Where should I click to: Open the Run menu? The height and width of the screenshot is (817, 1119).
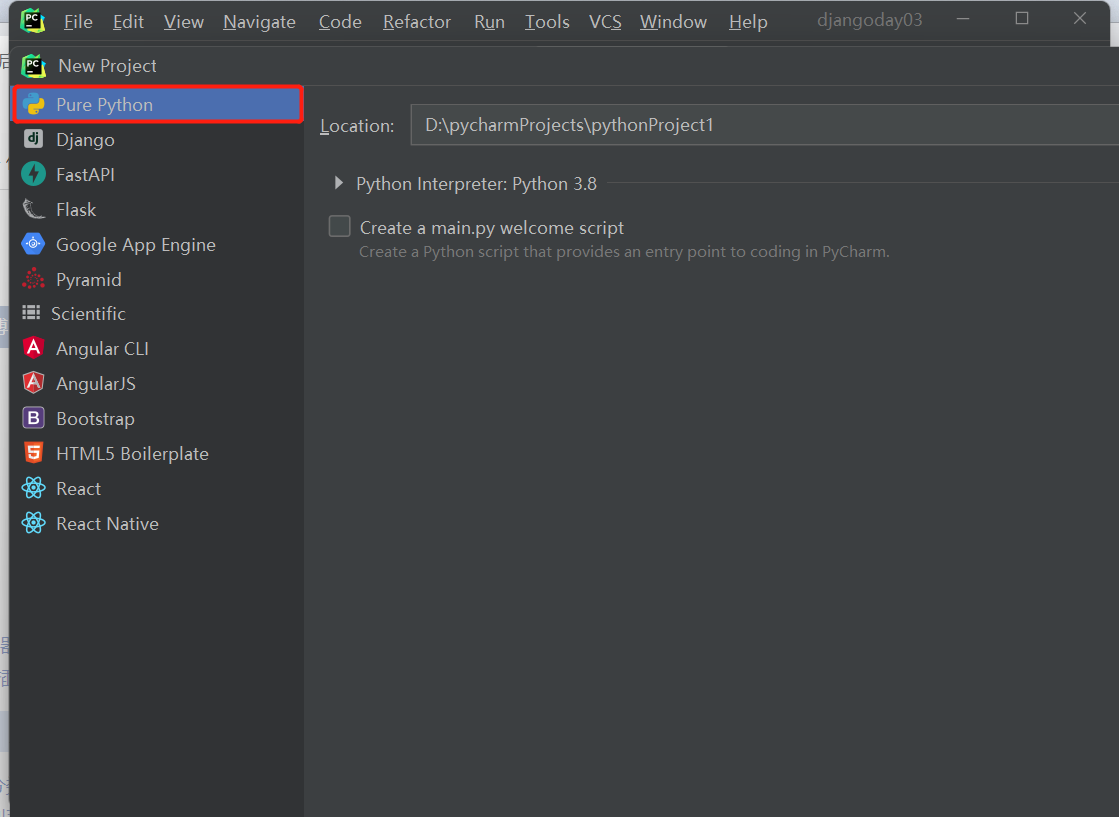(x=490, y=22)
